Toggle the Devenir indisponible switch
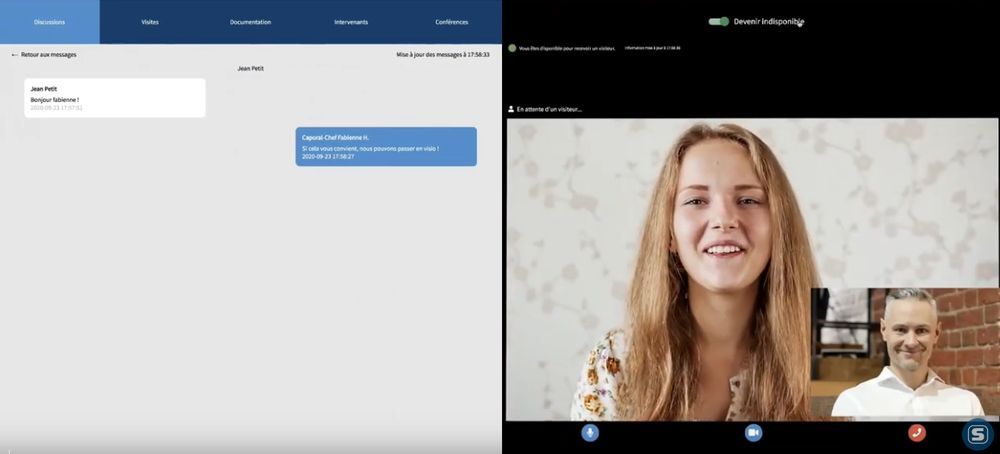 [719, 22]
